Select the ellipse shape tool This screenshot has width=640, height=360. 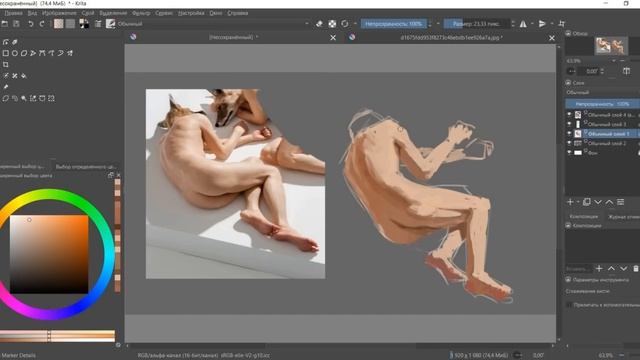(15, 53)
